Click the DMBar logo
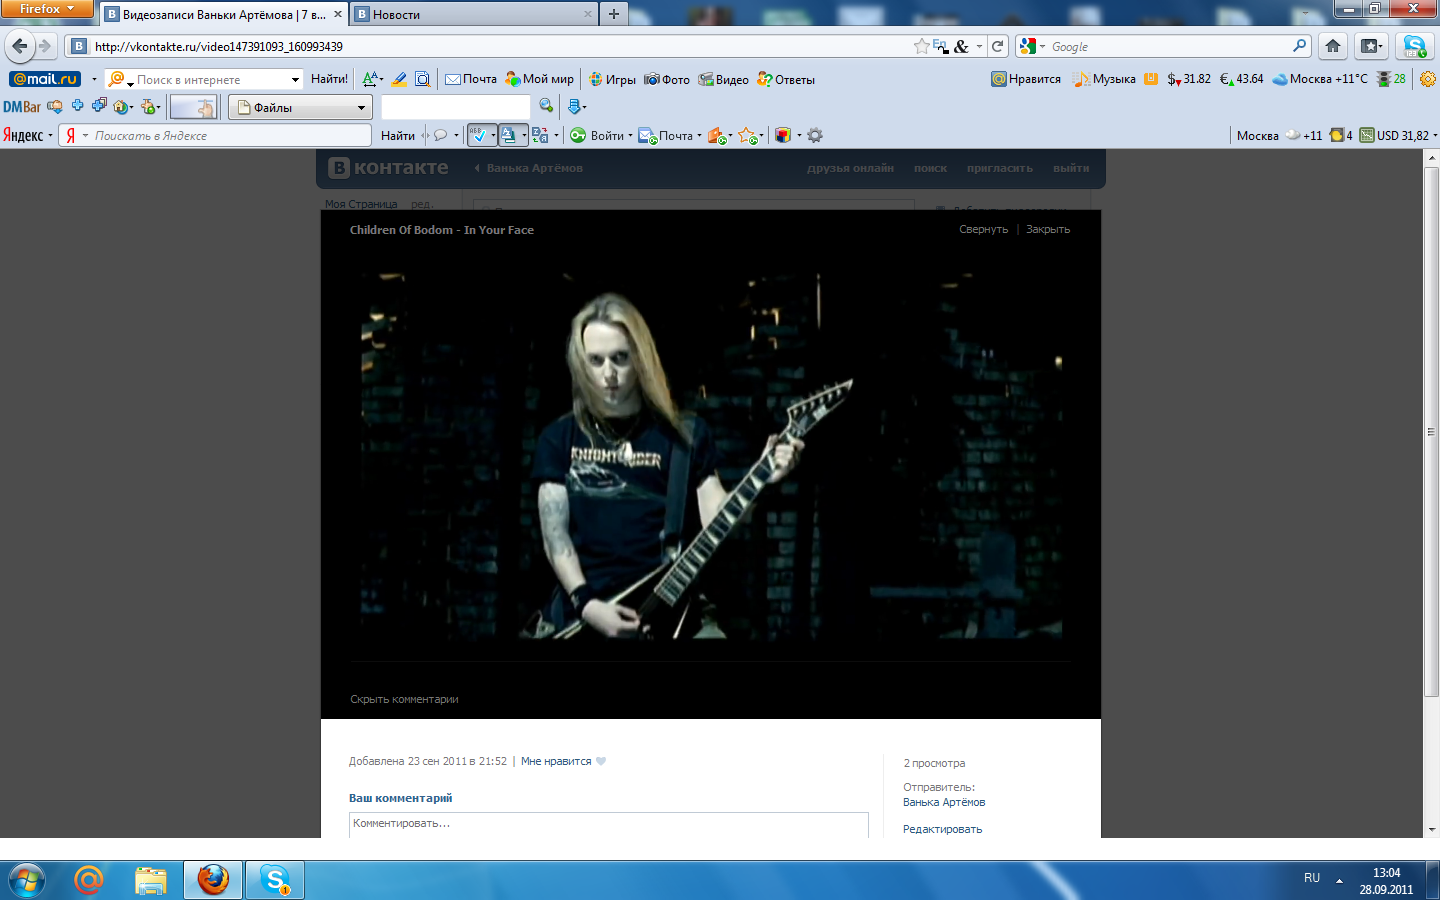 22,107
